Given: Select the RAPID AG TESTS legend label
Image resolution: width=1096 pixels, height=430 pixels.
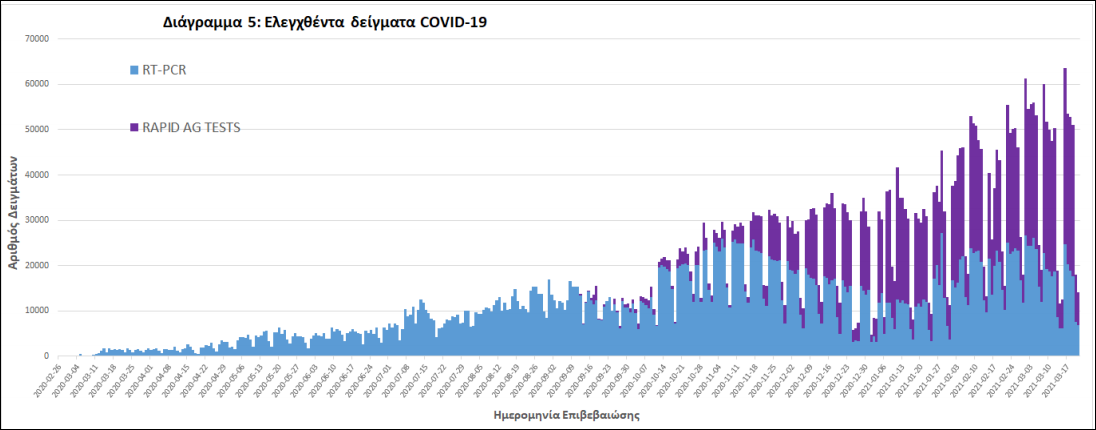Looking at the screenshot, I should (191, 127).
